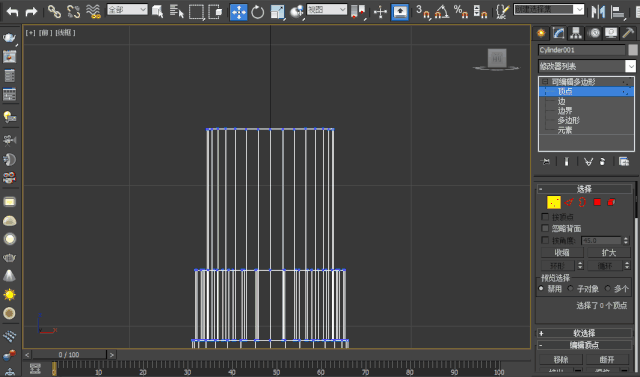Click the 扩大 grow selection button
Screen dimensions: 640x377
point(609,253)
